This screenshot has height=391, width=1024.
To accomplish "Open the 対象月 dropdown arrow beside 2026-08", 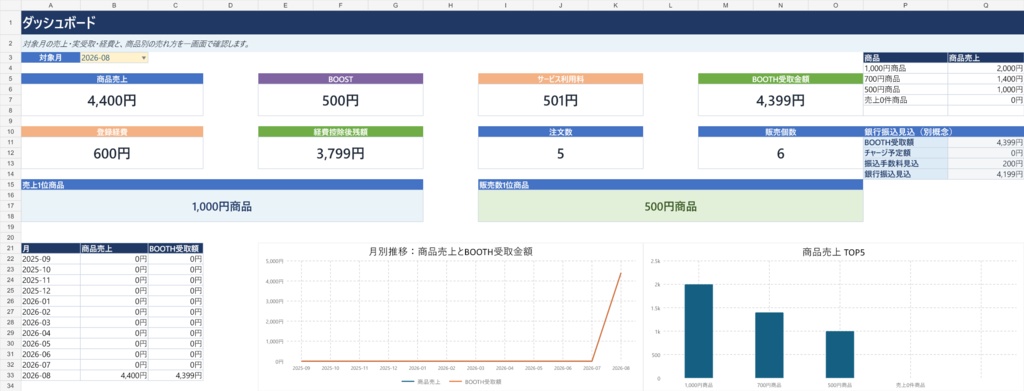I will (144, 57).
